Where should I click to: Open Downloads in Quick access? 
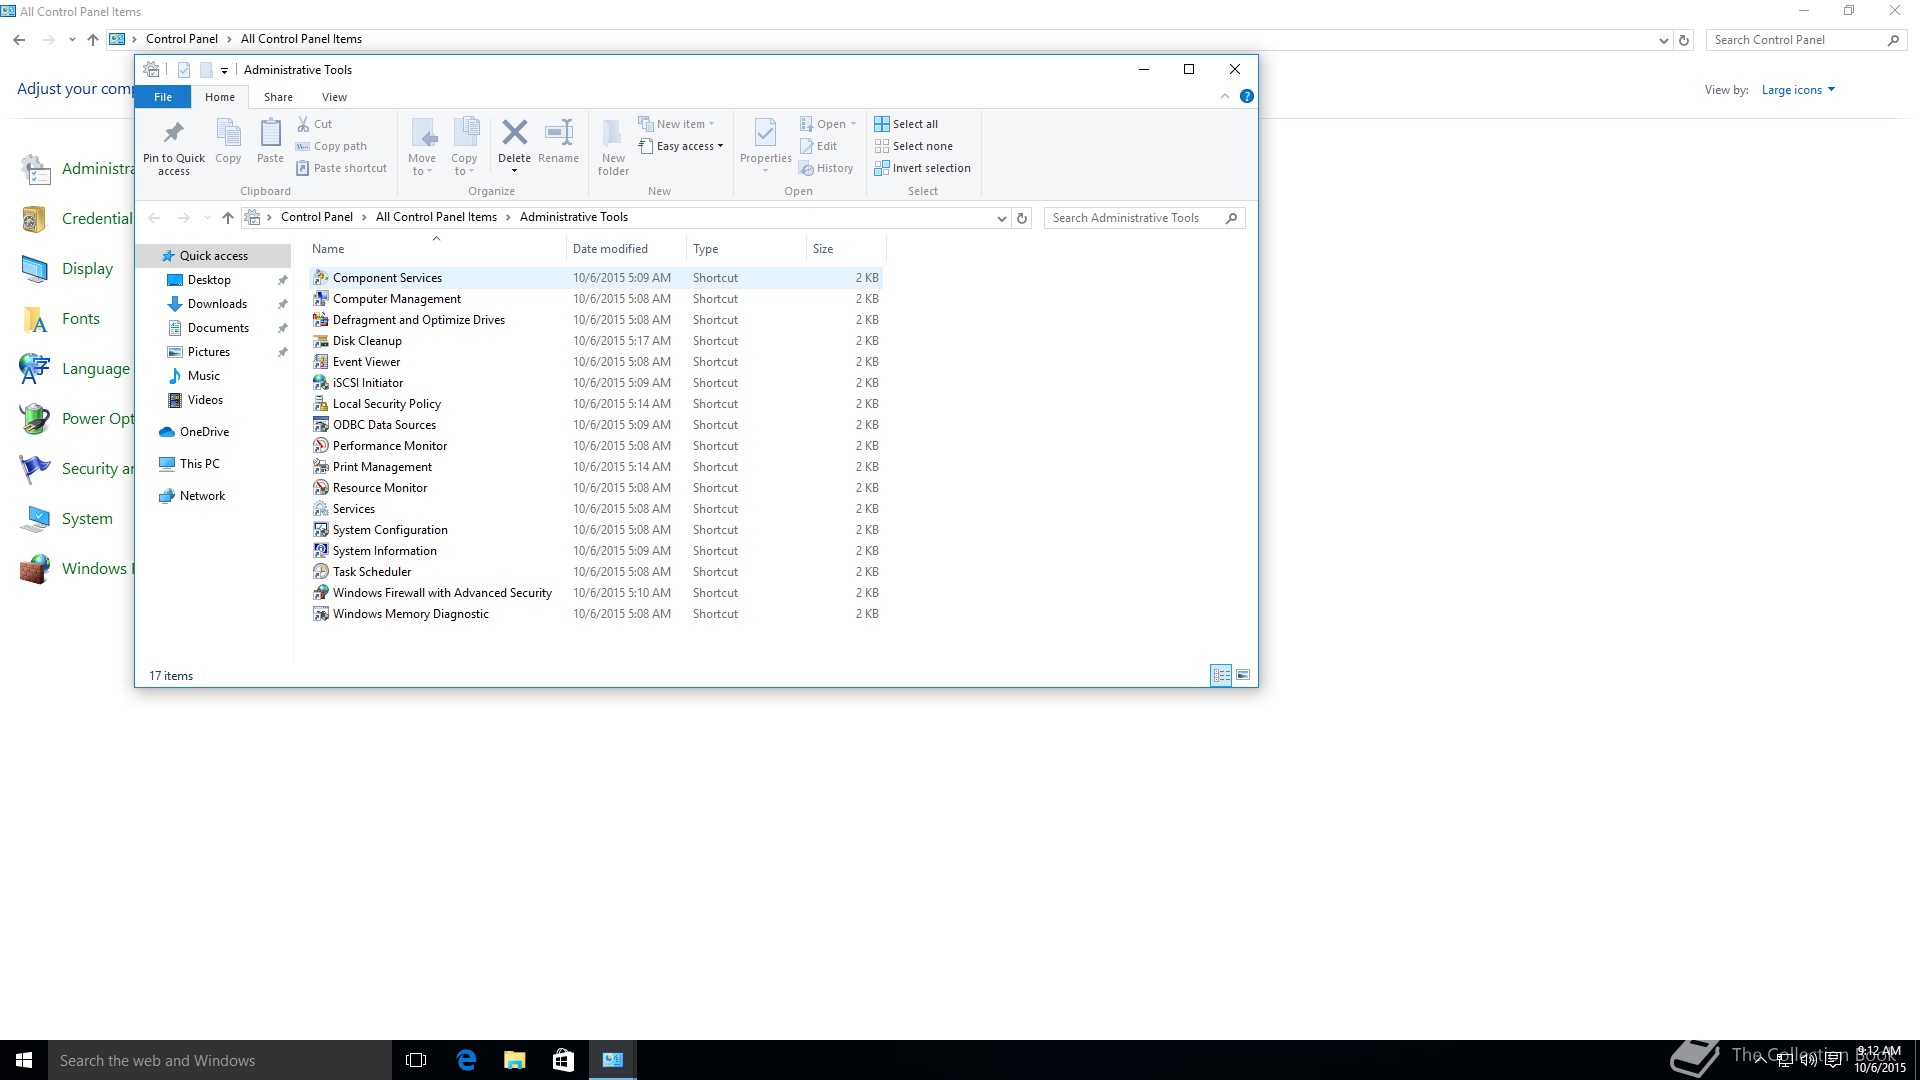pos(217,304)
